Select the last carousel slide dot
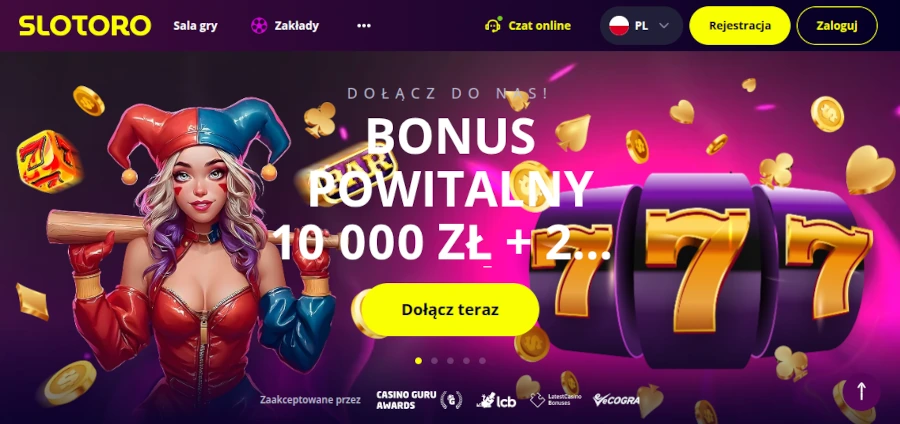Screen dimensions: 900x424 pos(482,361)
